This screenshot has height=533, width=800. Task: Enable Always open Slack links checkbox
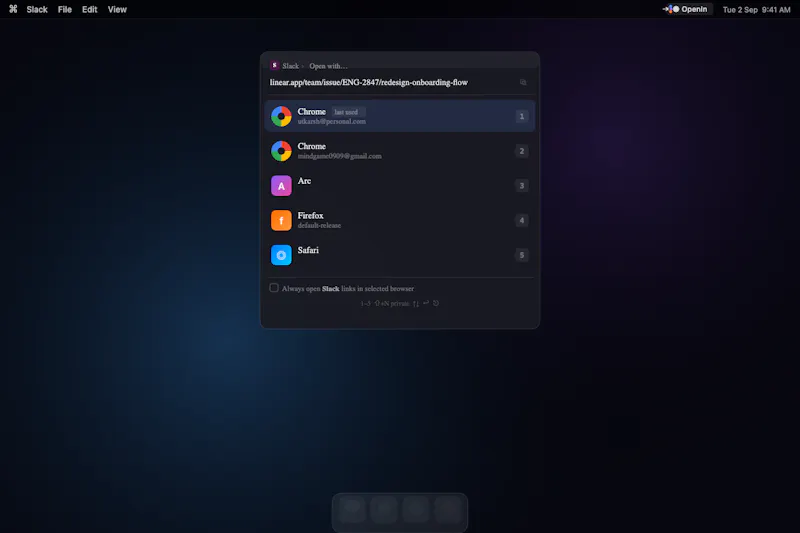[x=274, y=288]
